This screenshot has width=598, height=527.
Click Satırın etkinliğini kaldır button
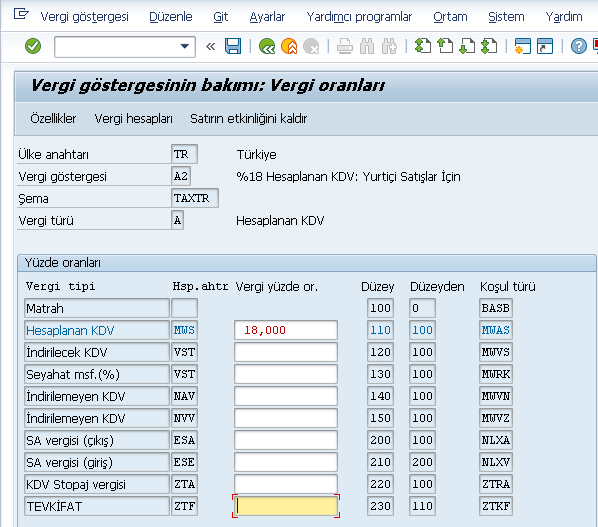tap(249, 119)
